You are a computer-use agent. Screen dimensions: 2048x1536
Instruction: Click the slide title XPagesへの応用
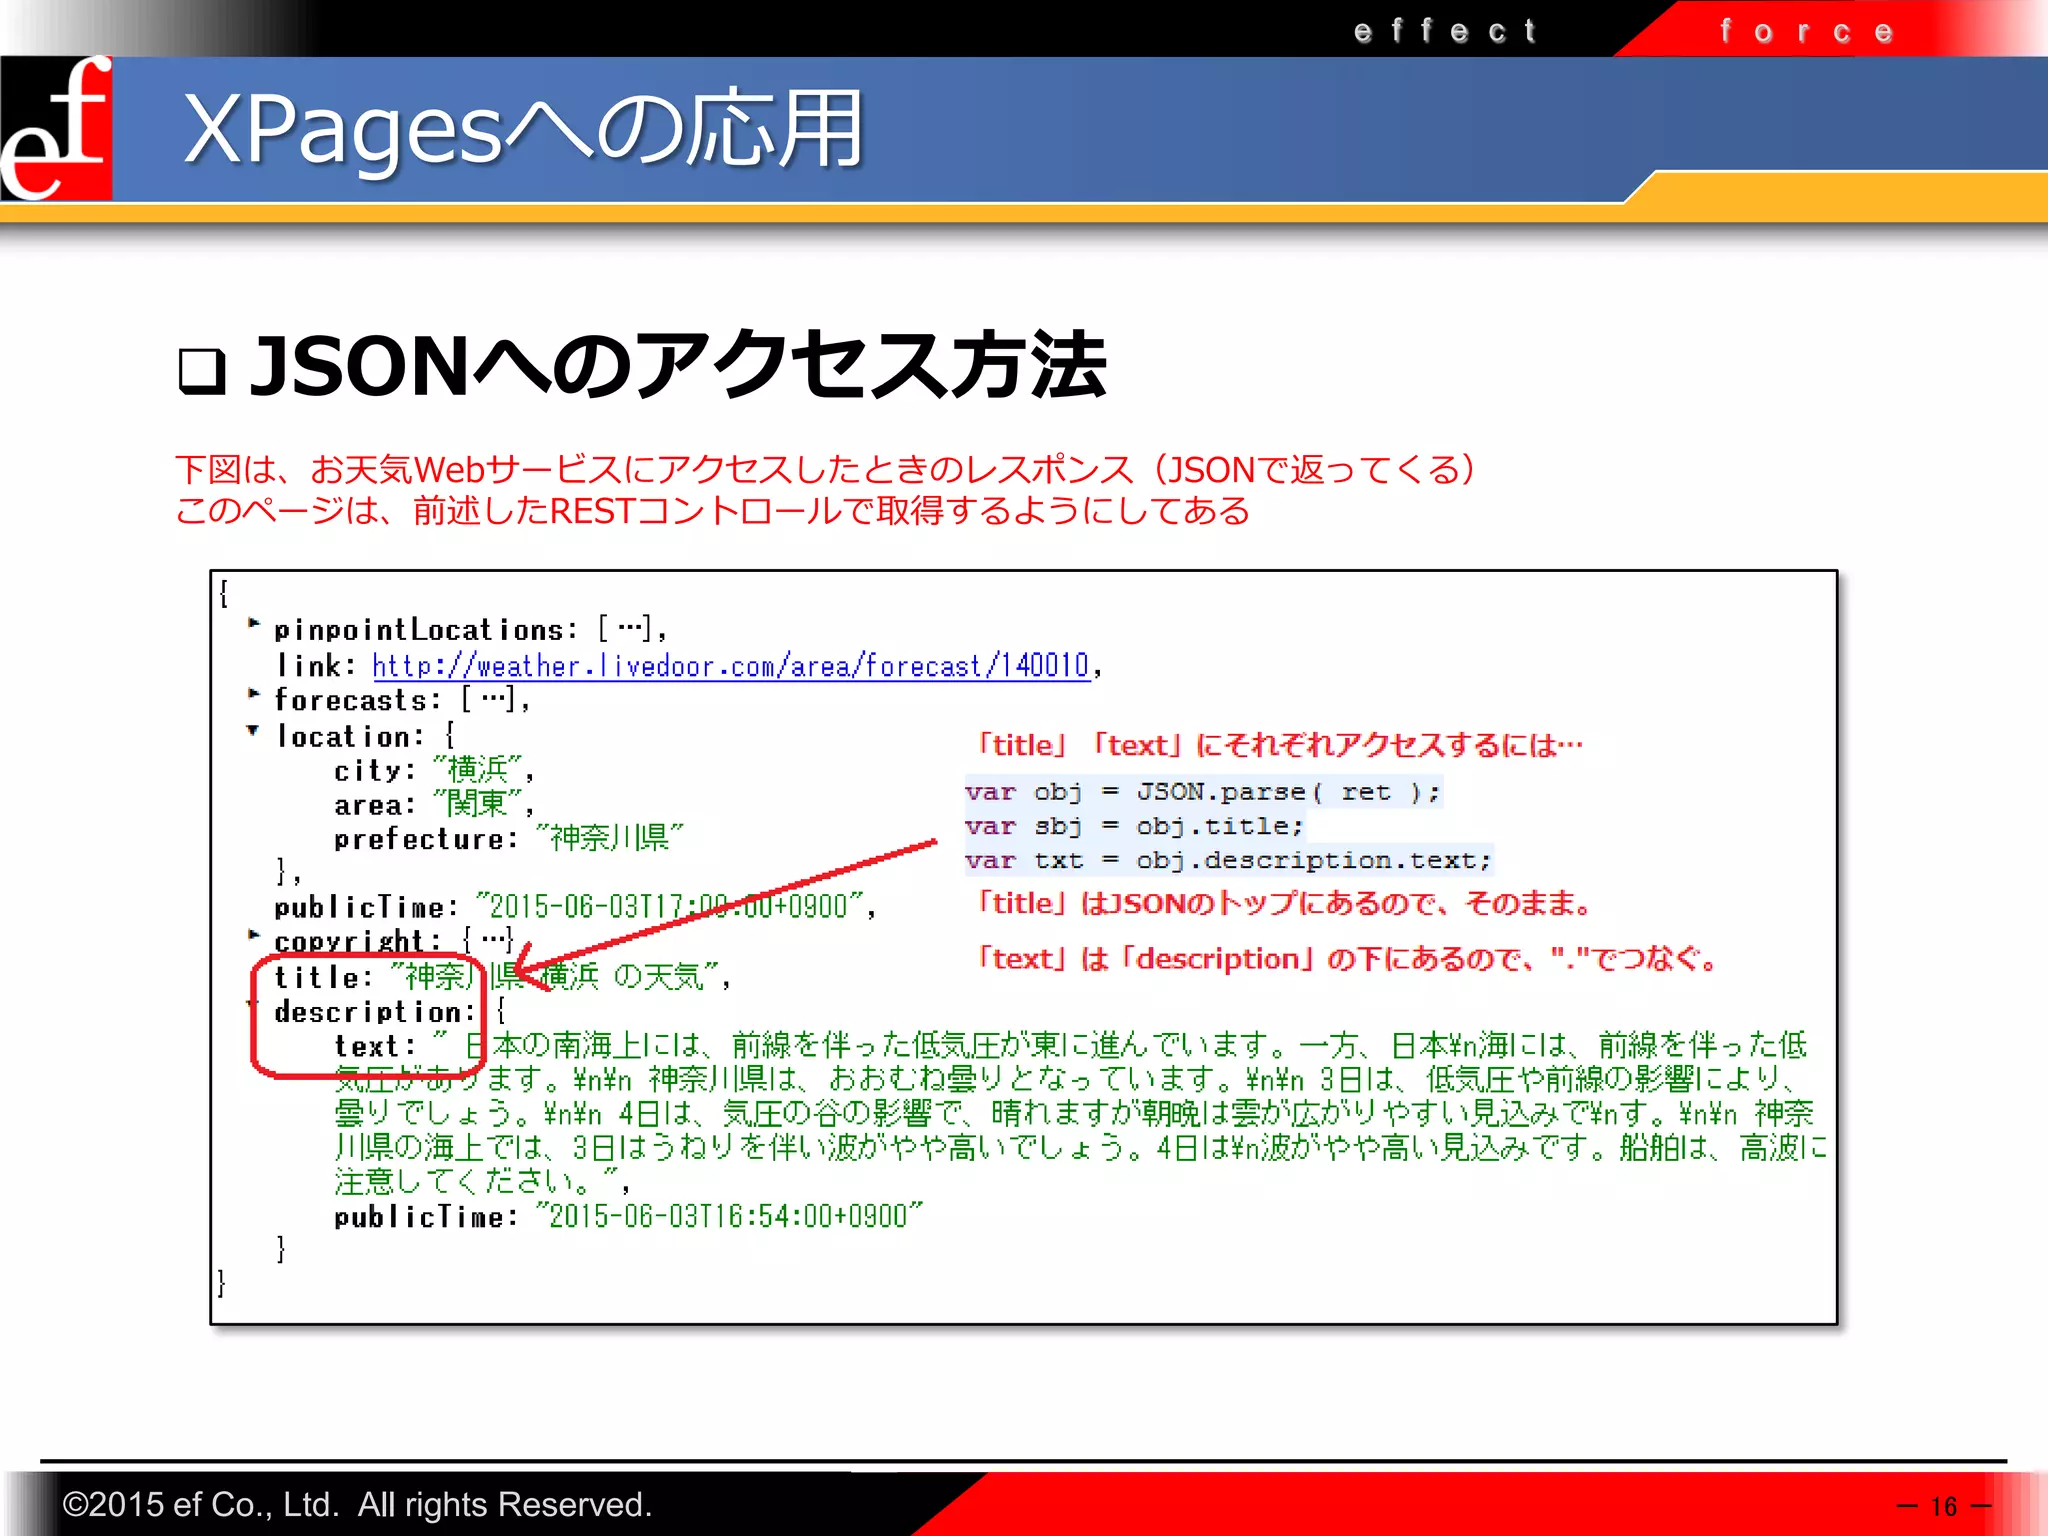(523, 128)
